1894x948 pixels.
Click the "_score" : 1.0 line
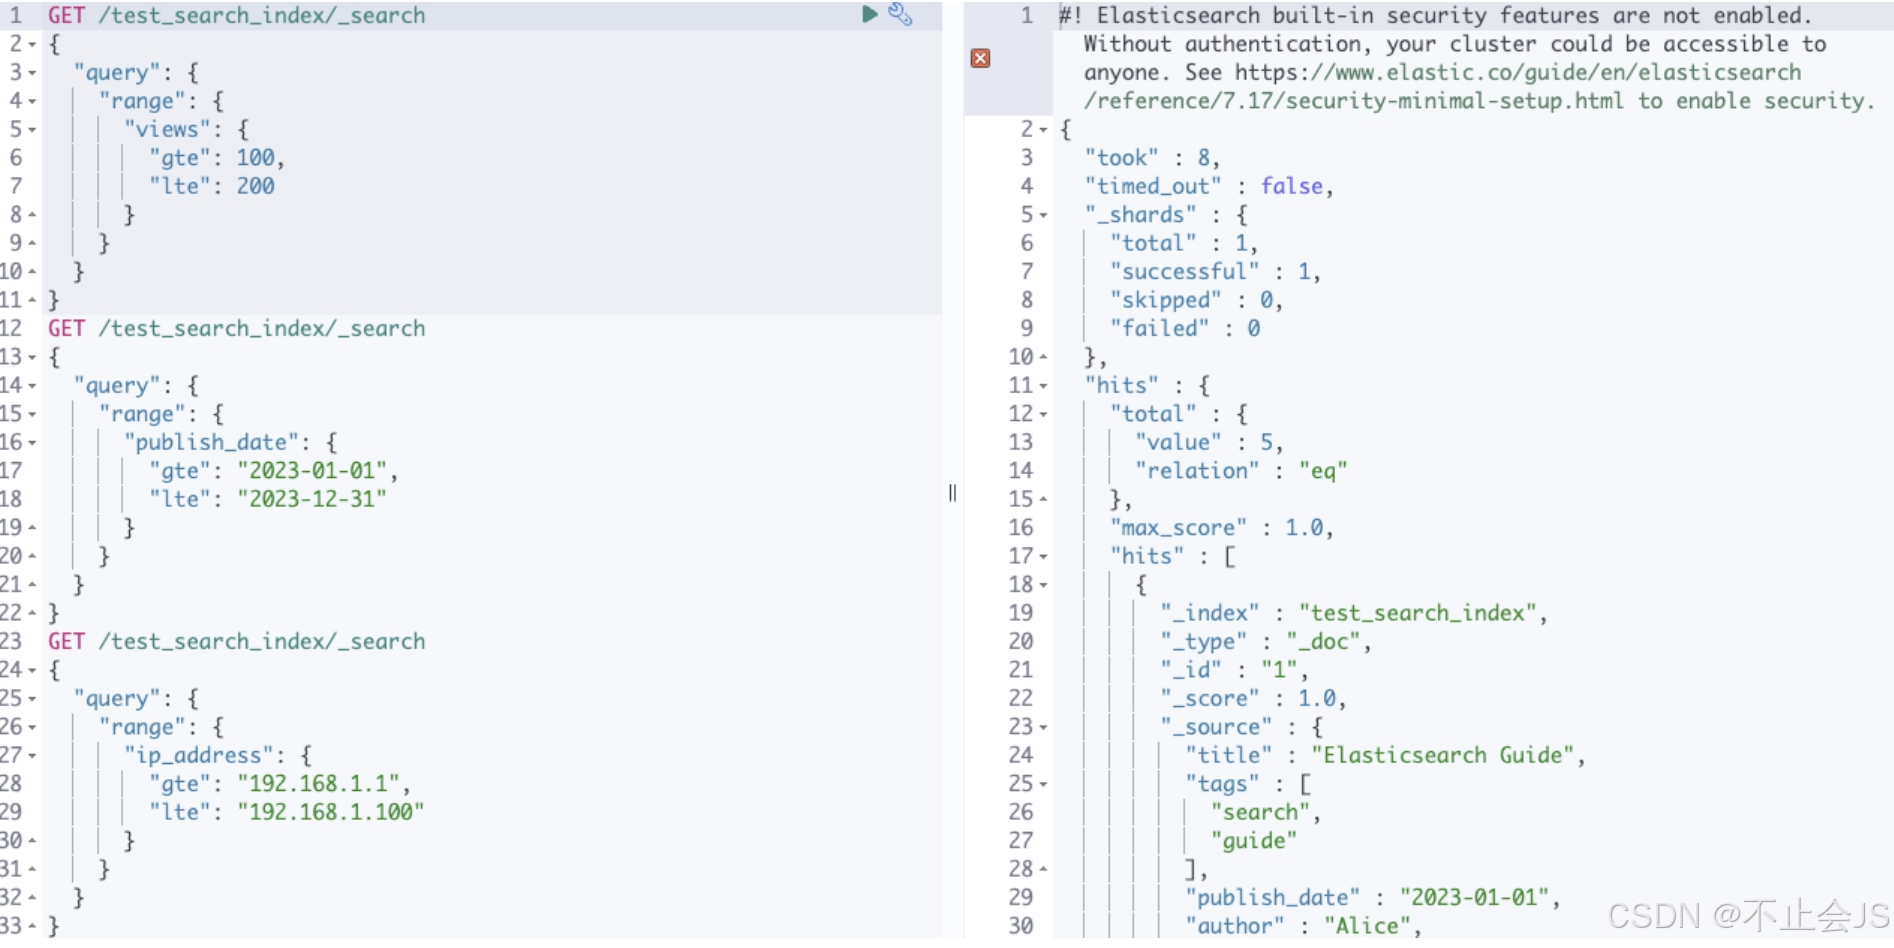click(1253, 698)
